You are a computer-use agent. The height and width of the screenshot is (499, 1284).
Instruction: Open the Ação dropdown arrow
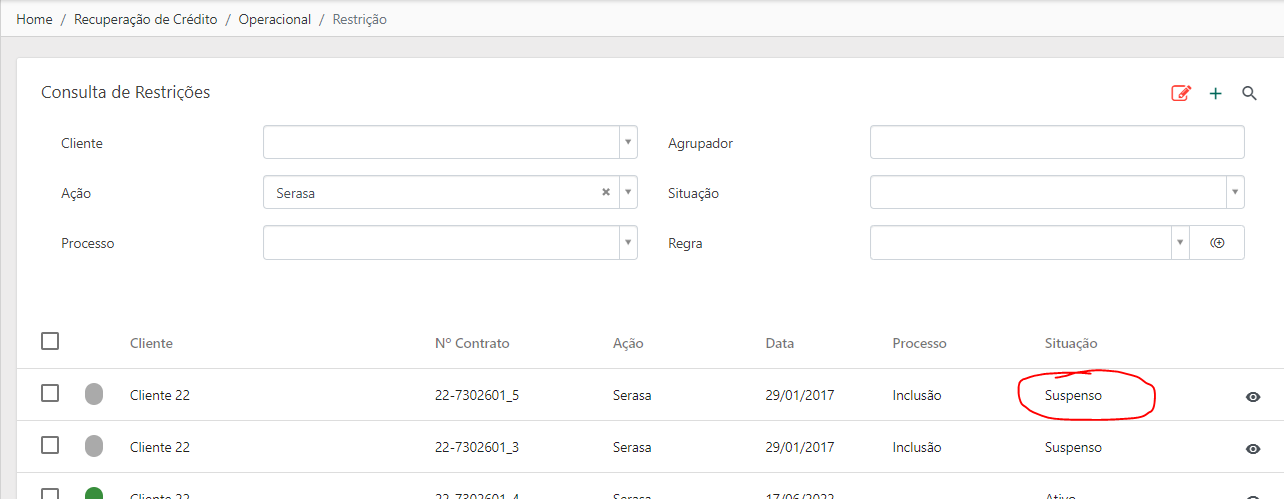click(x=628, y=192)
